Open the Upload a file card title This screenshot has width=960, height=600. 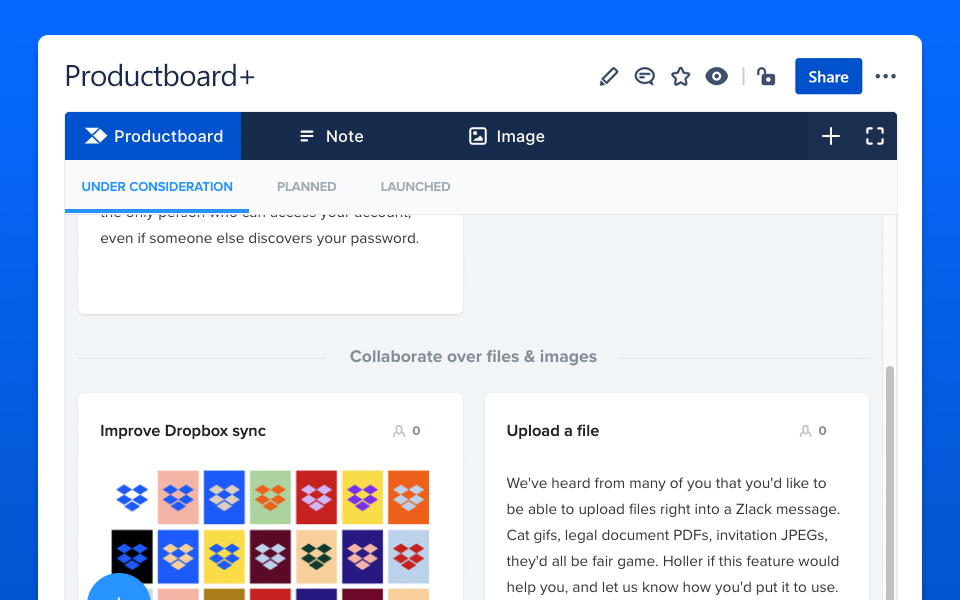tap(553, 431)
